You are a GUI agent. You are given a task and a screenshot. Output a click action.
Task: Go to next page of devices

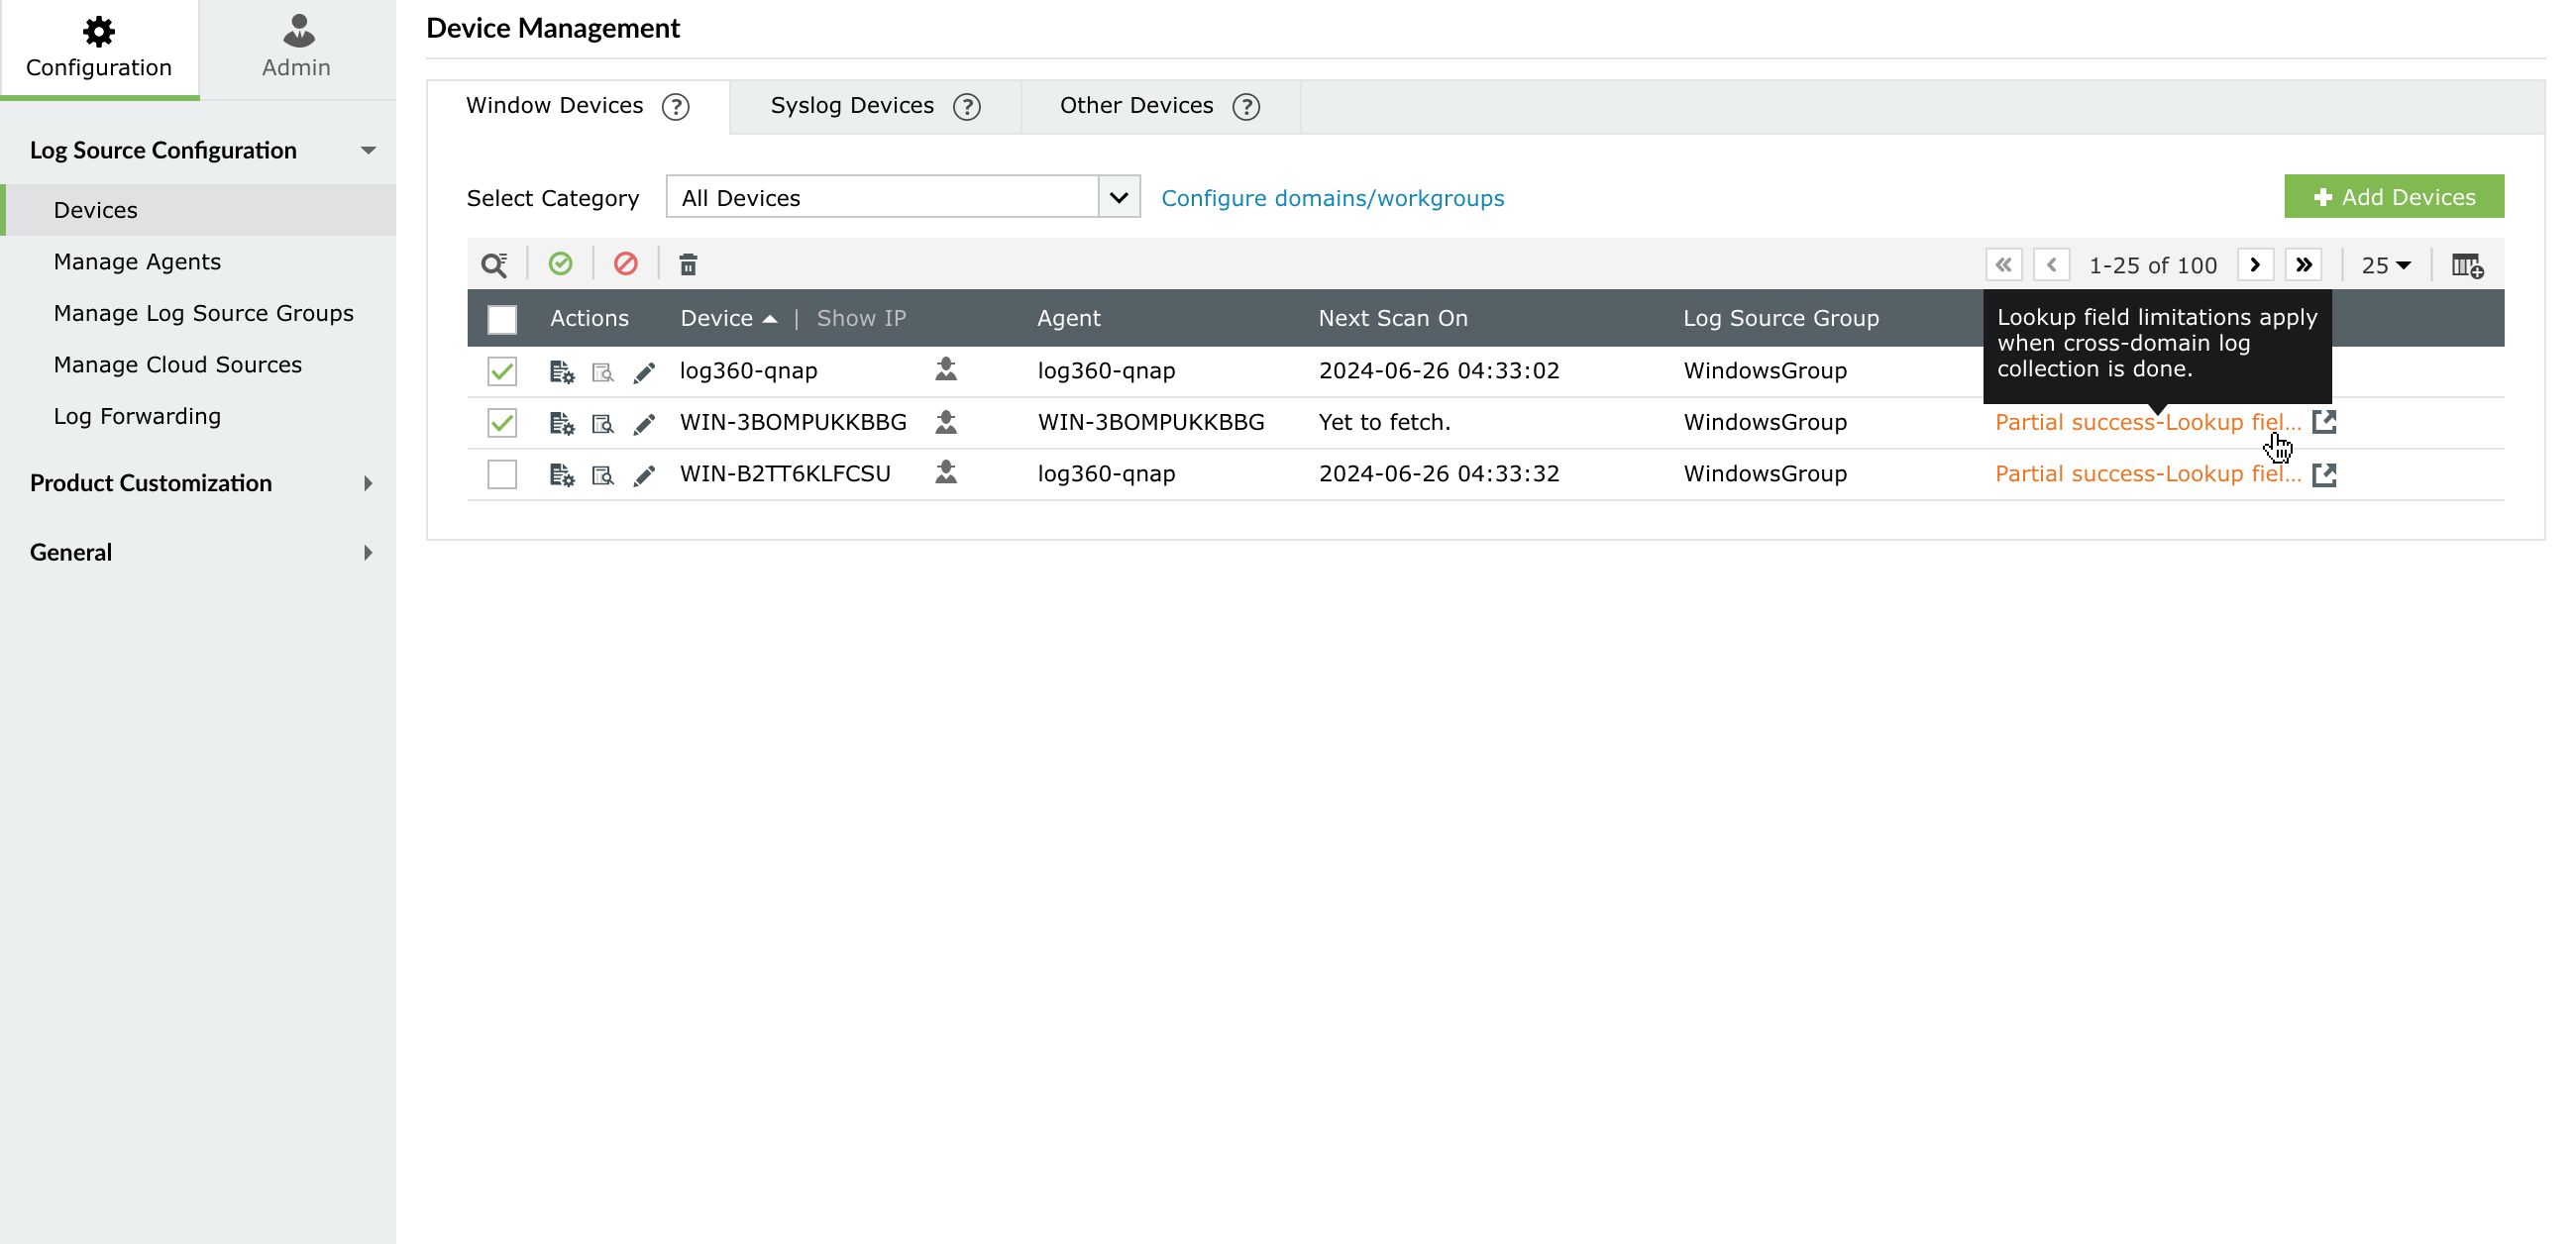2256,264
